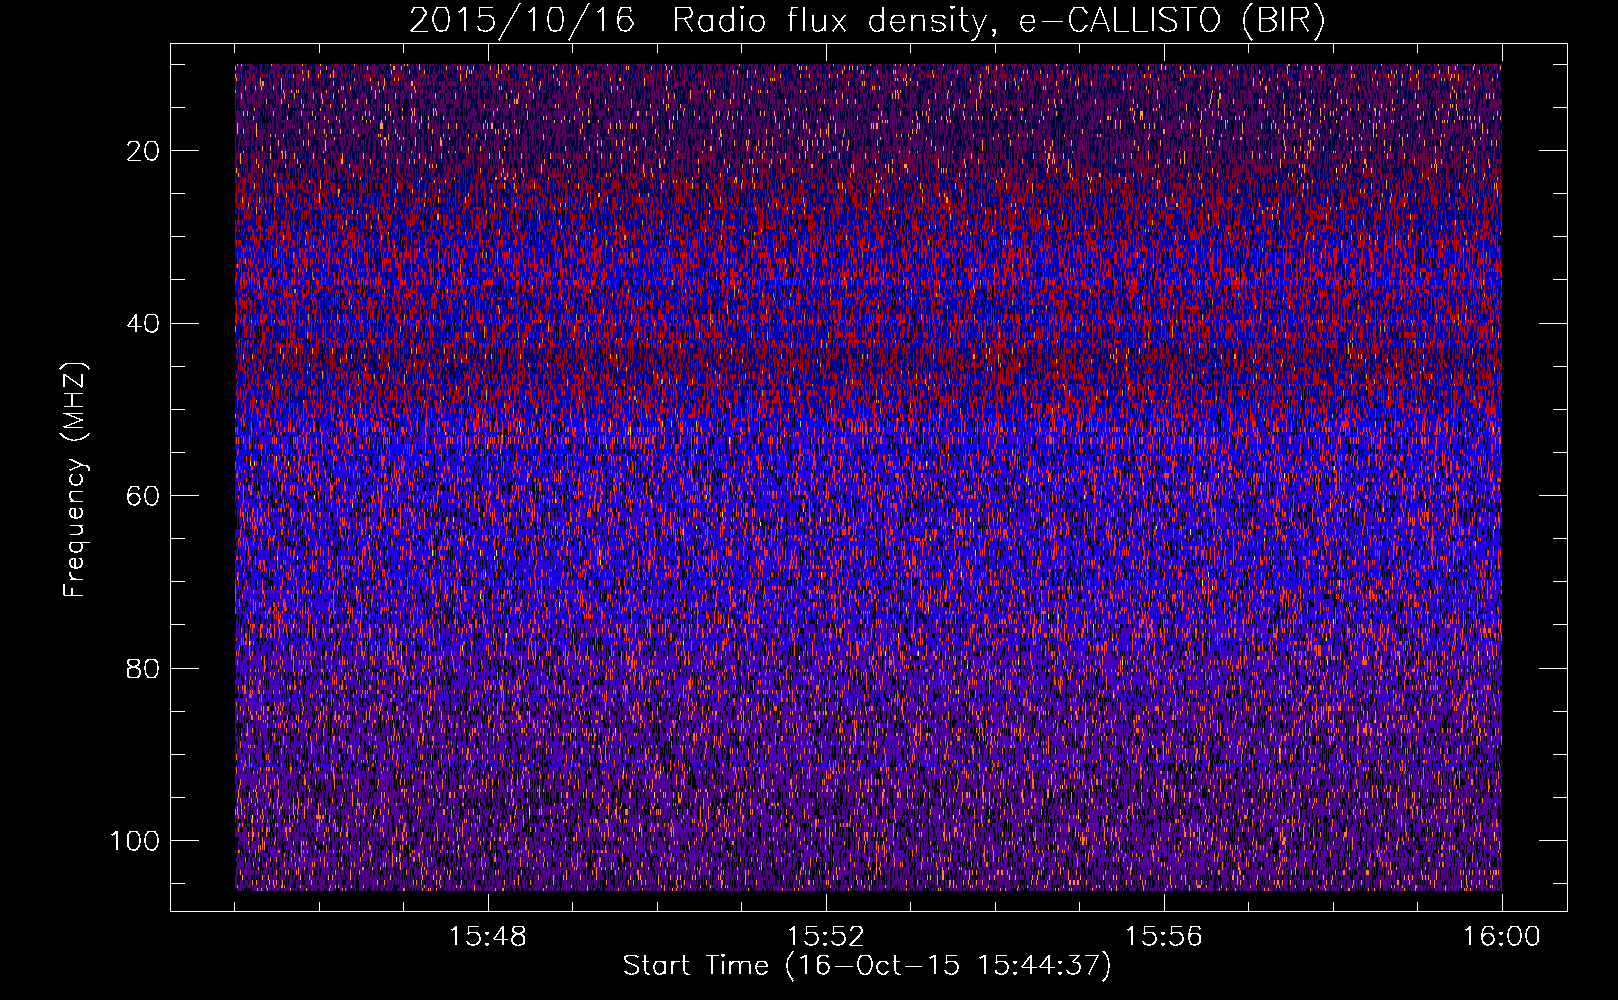Click the 100 MHz frequency tick label
The width and height of the screenshot is (1618, 1000).
[135, 841]
